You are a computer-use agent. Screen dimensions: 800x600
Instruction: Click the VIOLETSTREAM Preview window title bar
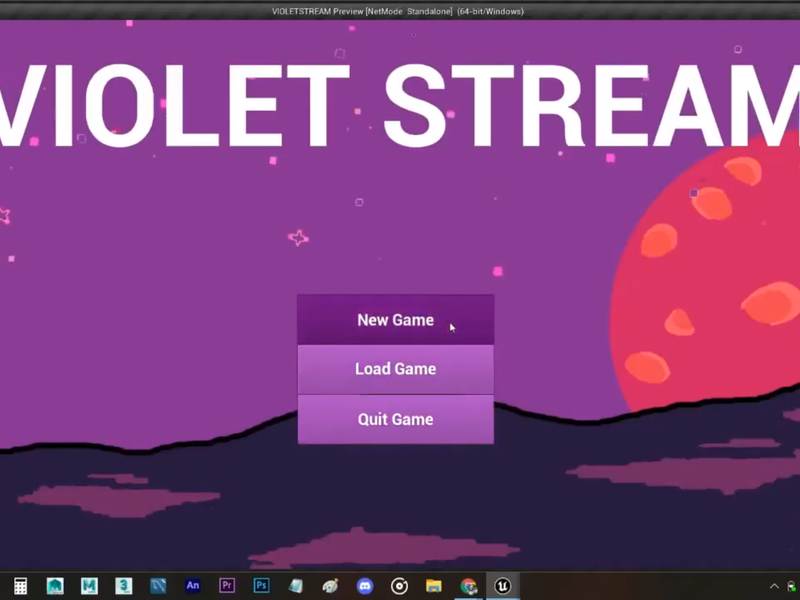[398, 11]
